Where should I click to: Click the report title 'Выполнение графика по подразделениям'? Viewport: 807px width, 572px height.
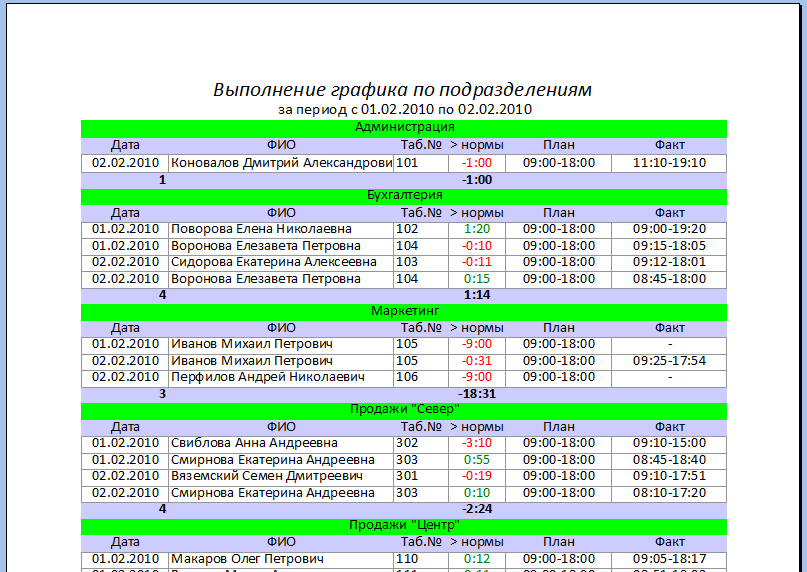[402, 90]
